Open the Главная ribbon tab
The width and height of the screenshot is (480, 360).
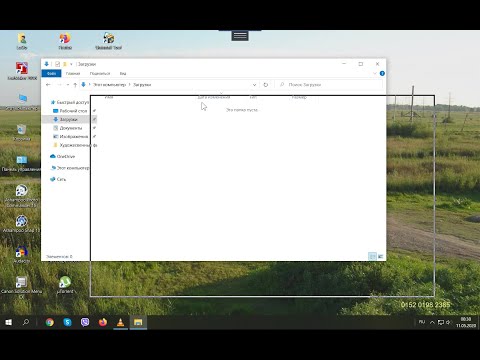click(73, 73)
